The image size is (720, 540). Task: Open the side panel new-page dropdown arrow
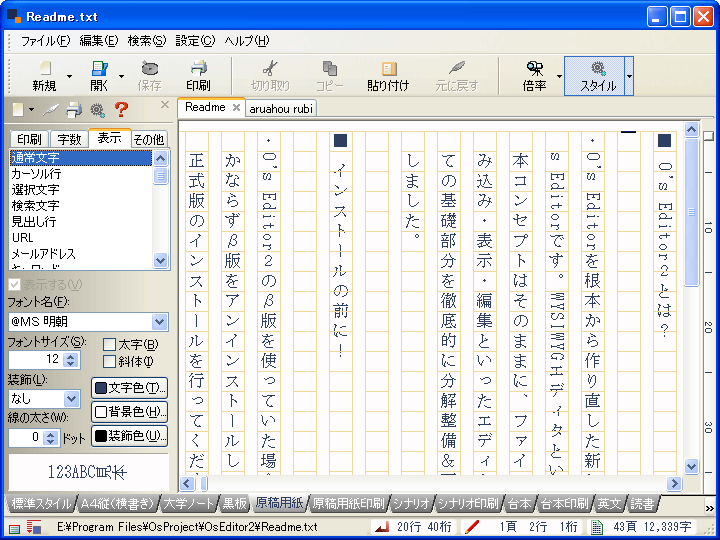coord(31,110)
